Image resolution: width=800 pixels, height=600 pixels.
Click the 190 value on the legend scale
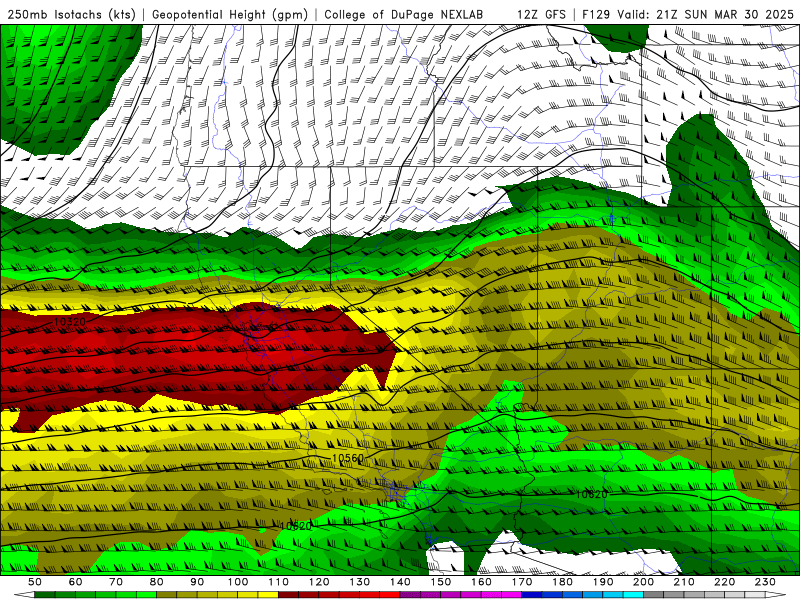coord(603,582)
